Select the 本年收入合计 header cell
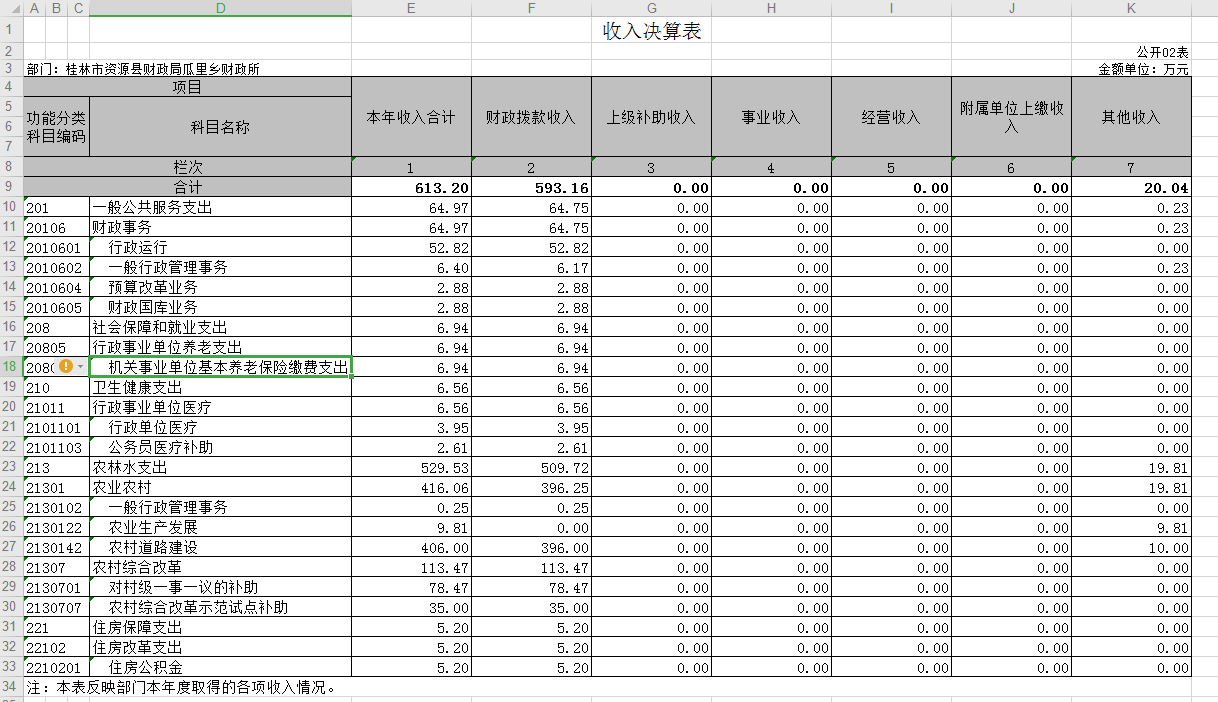This screenshot has width=1218, height=702. [411, 117]
